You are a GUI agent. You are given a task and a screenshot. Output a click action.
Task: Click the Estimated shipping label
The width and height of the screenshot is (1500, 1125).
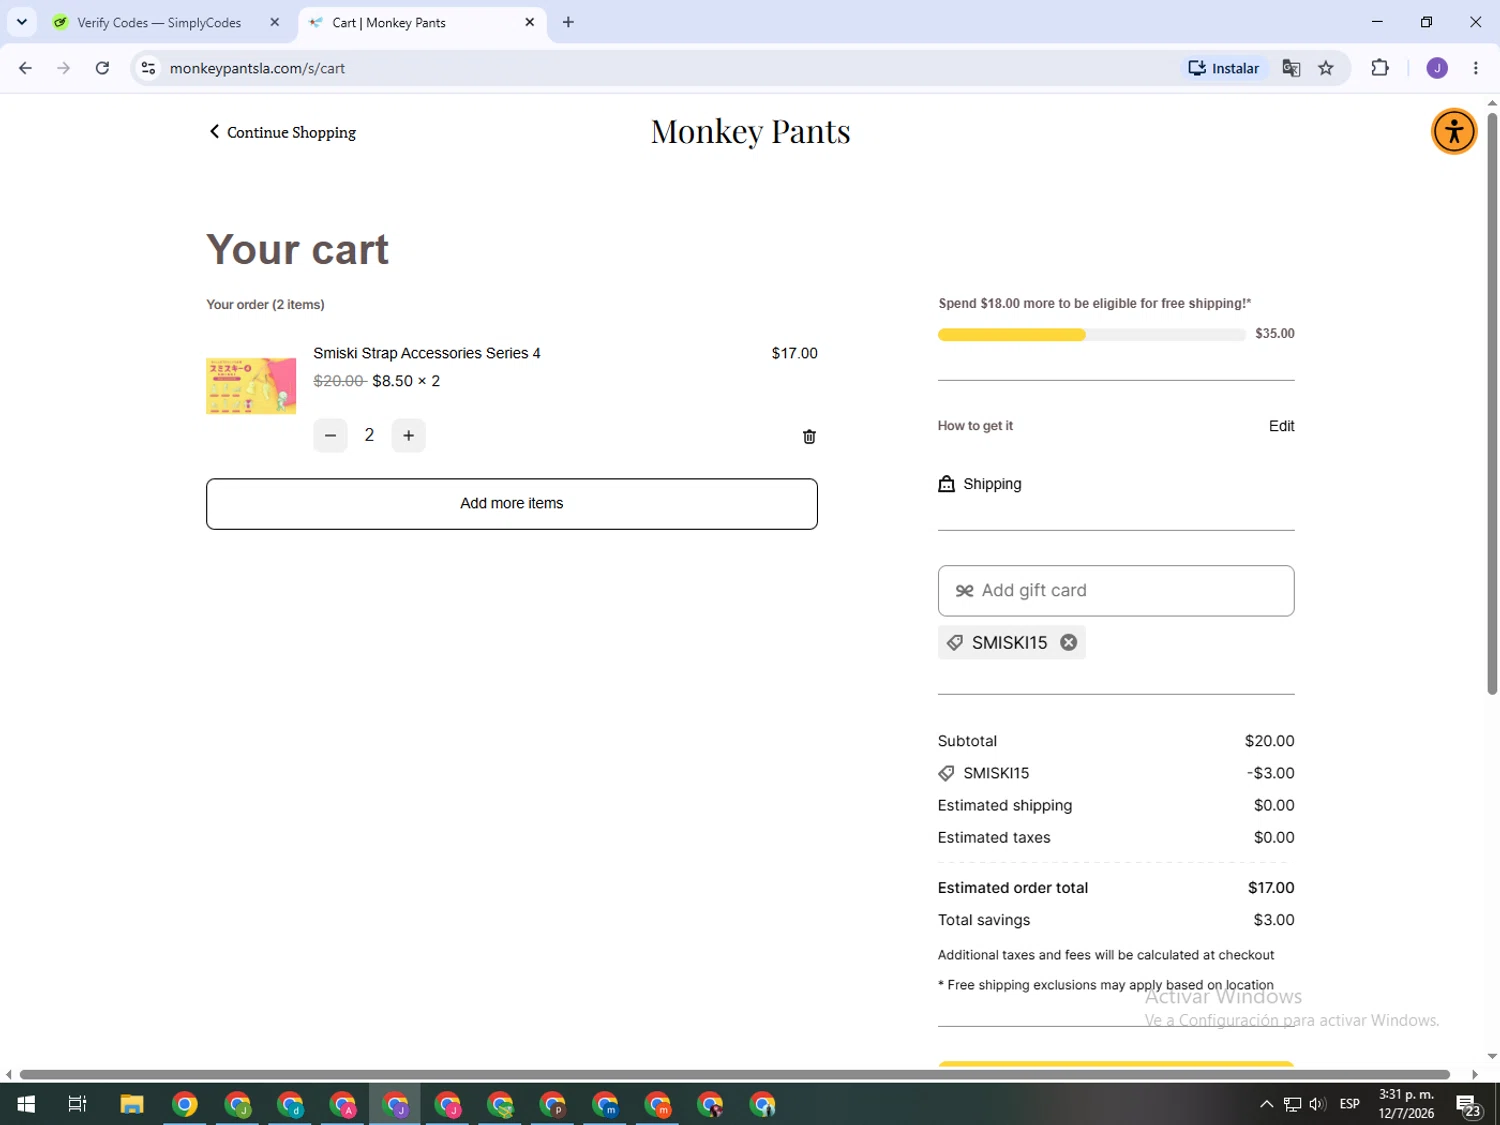[1005, 805]
